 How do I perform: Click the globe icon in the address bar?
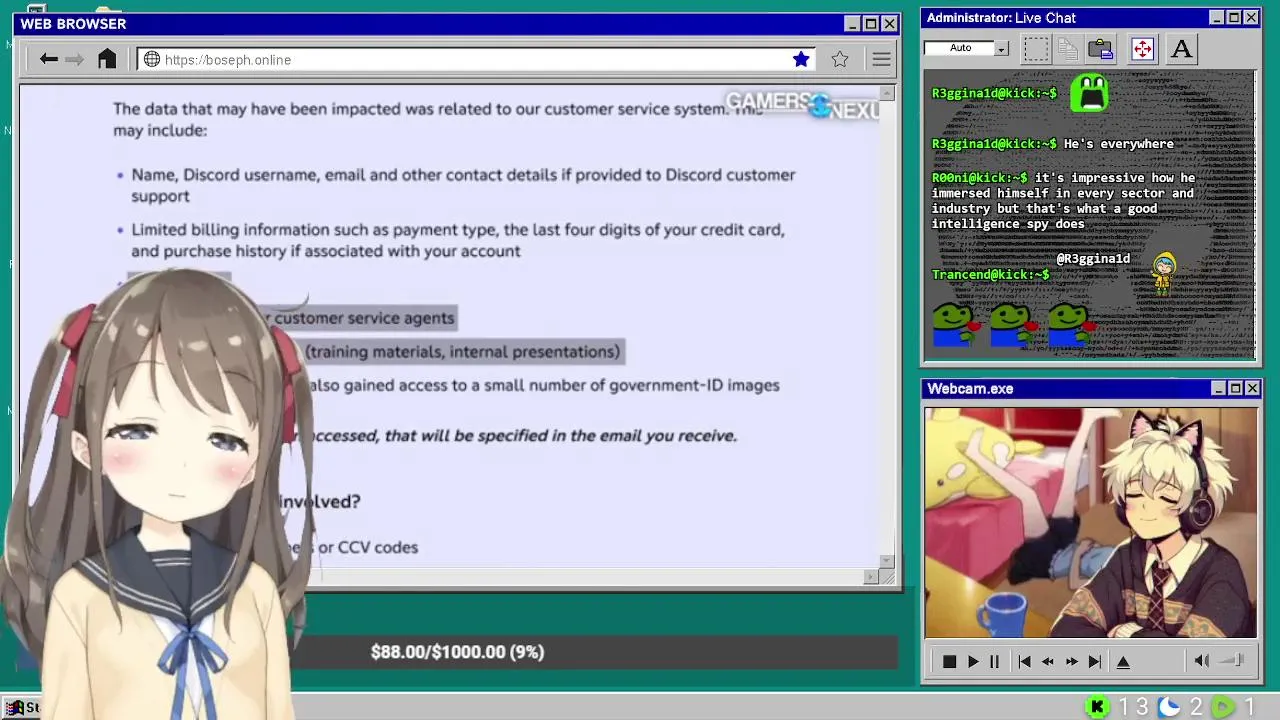pyautogui.click(x=152, y=59)
